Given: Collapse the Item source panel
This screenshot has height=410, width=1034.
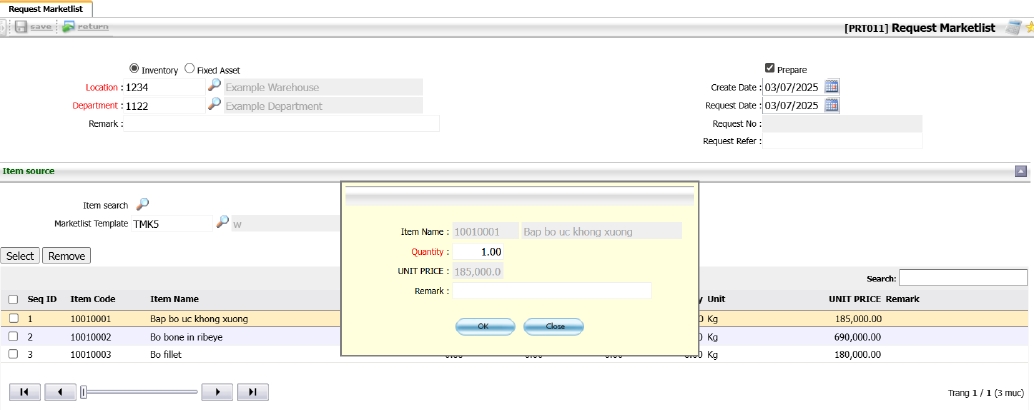Looking at the screenshot, I should click(1021, 171).
